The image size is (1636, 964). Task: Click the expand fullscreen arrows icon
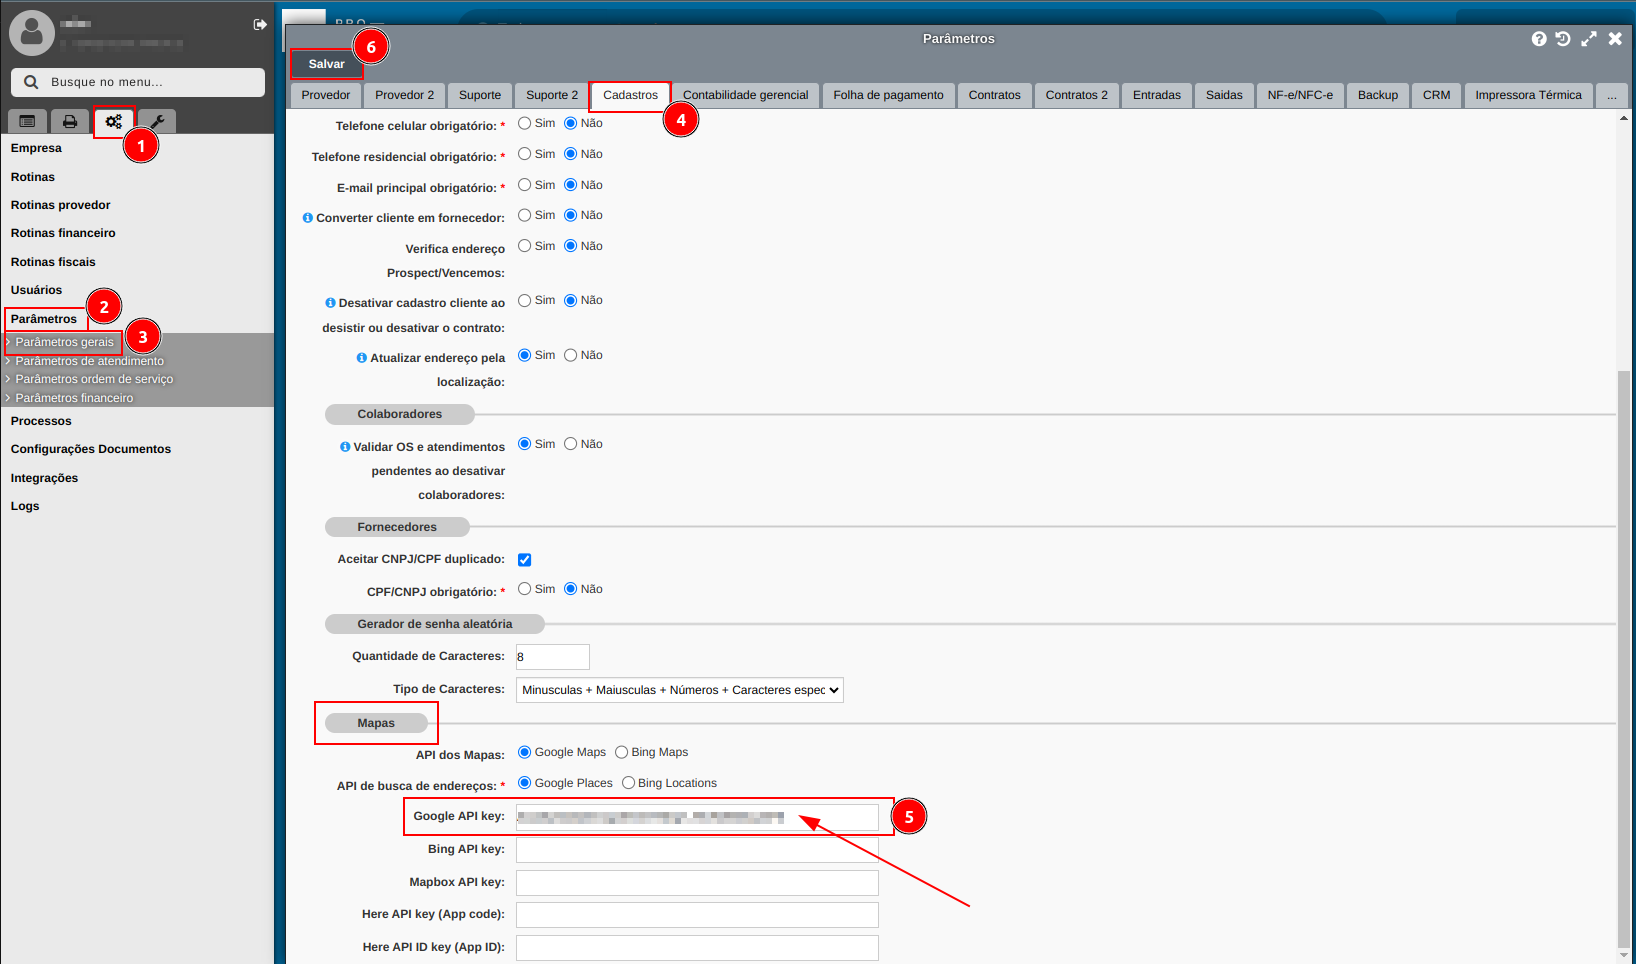point(1589,39)
